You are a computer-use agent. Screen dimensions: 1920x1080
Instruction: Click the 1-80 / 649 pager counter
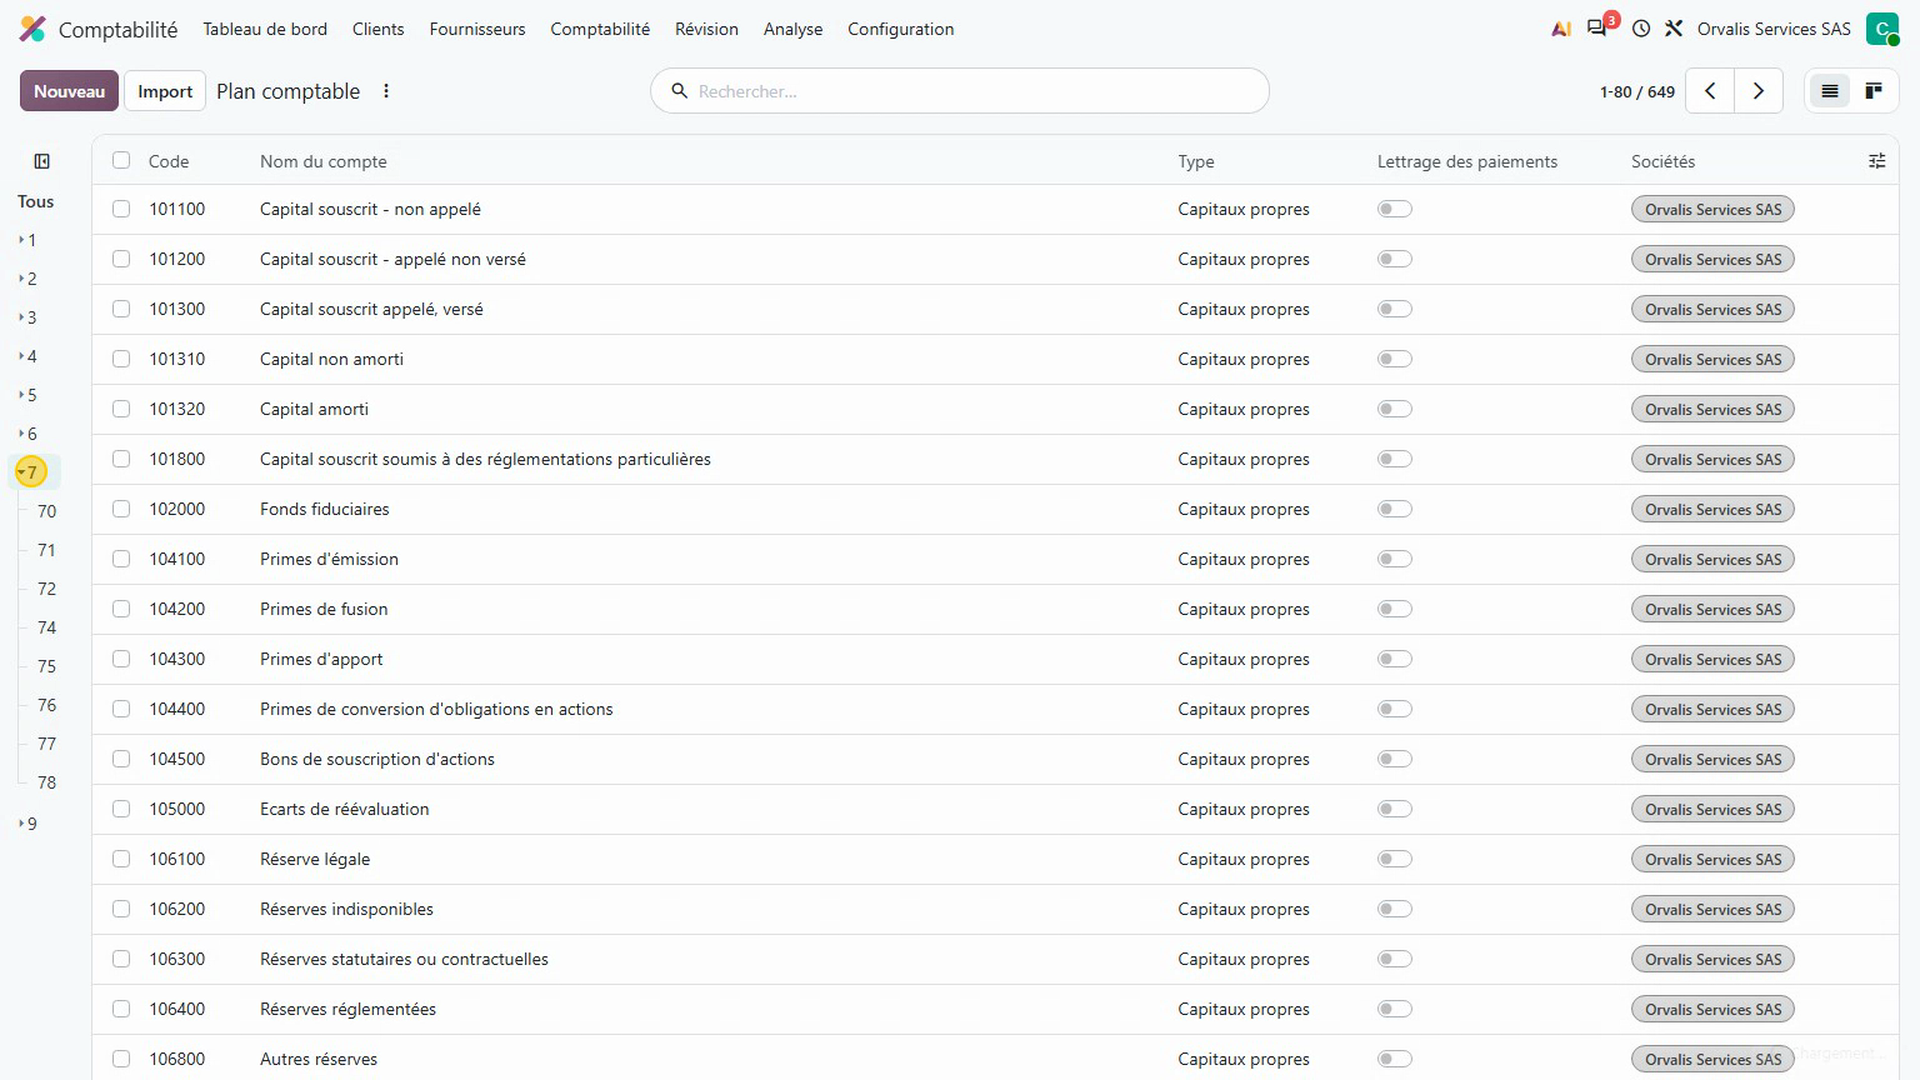coord(1637,91)
